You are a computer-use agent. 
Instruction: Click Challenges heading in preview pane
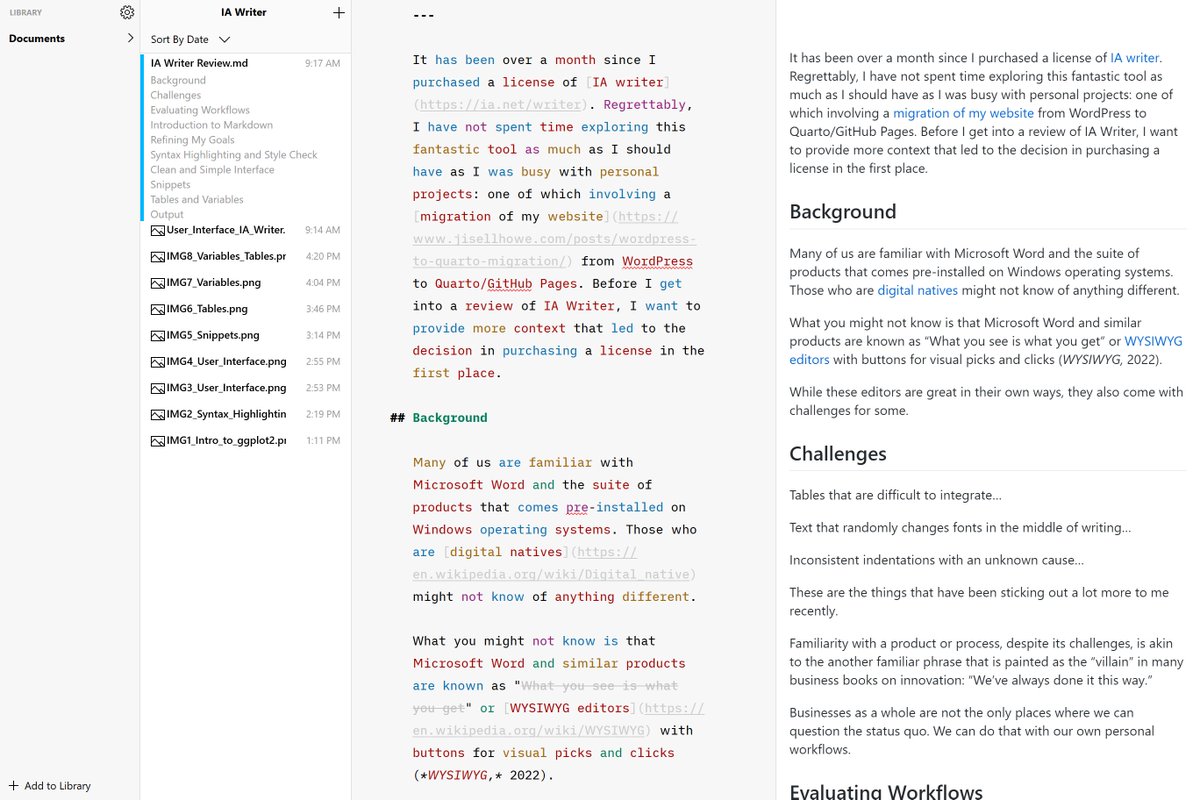pyautogui.click(x=838, y=453)
